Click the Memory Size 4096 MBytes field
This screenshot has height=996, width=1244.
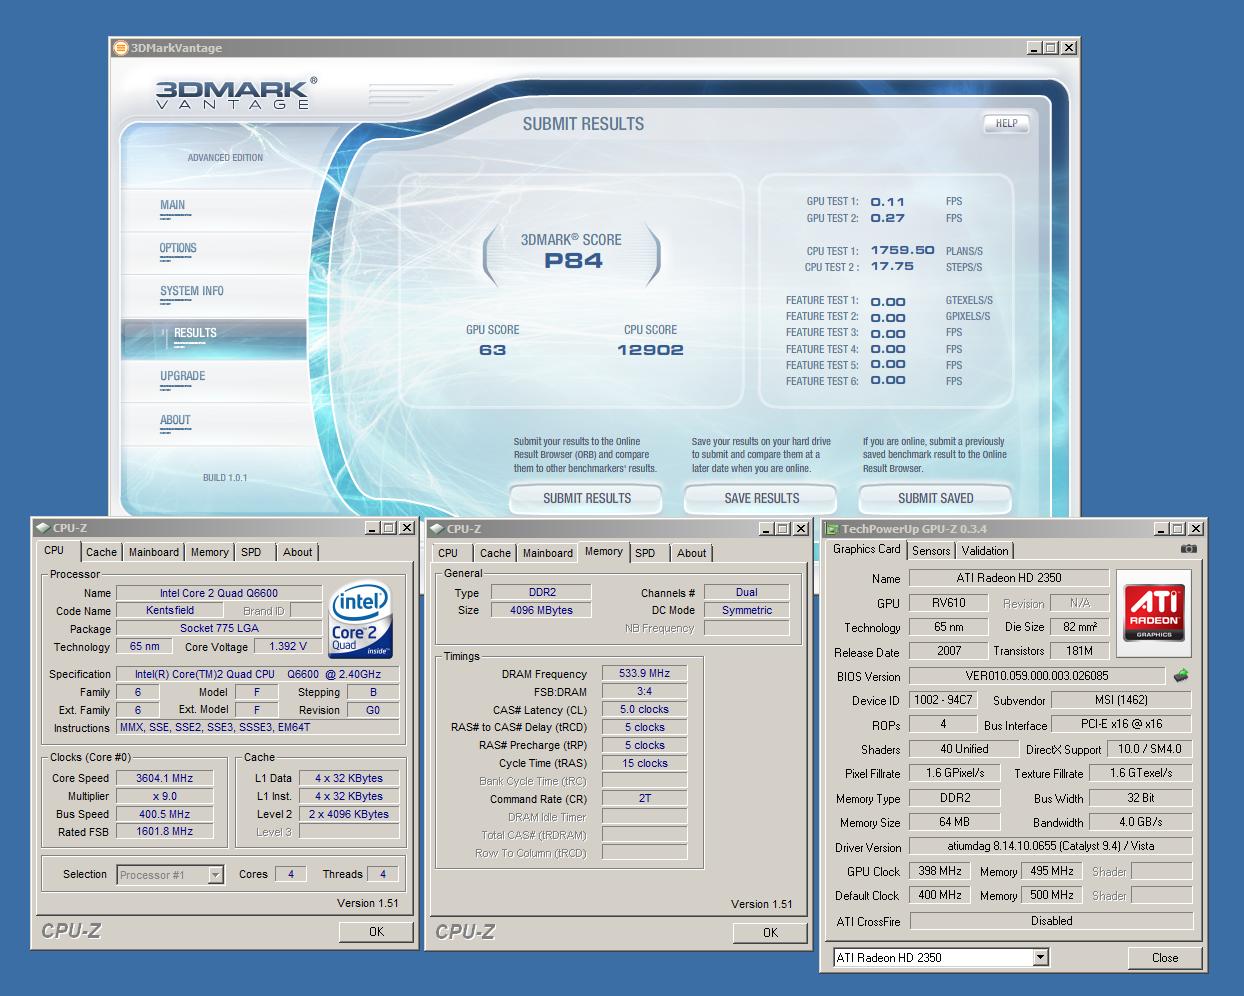(541, 610)
